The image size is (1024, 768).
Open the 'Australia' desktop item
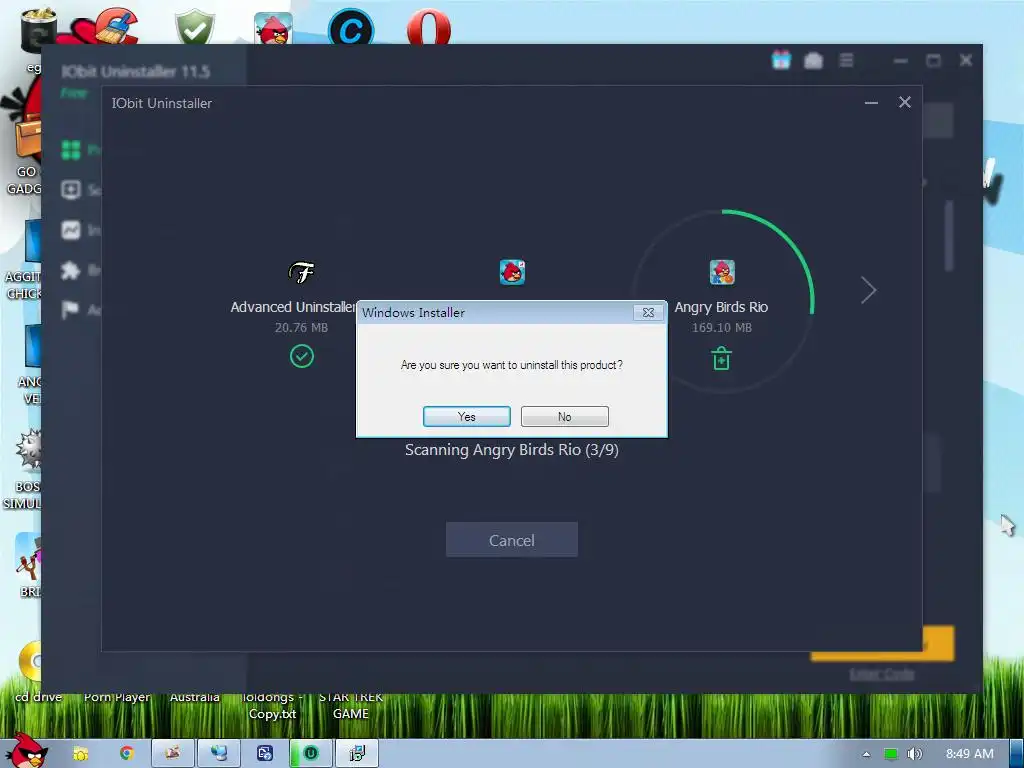pos(195,697)
